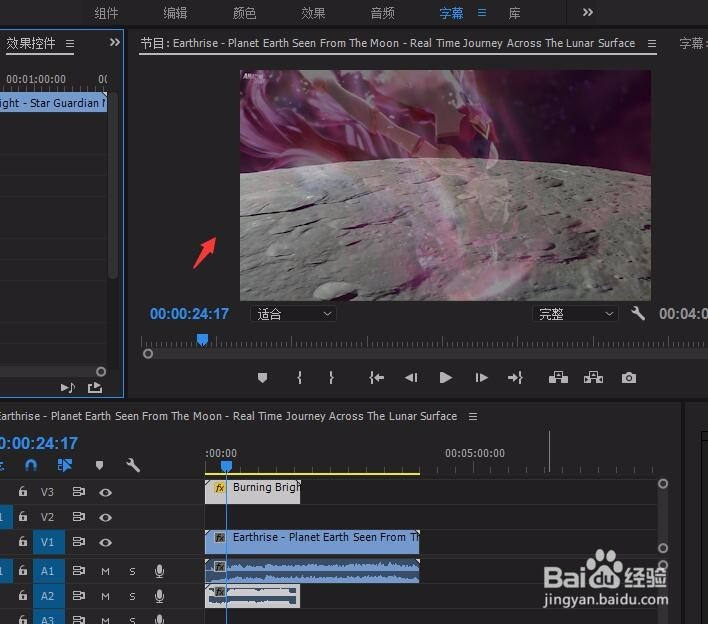
Task: Switch to 组件 workspace
Action: tap(107, 13)
